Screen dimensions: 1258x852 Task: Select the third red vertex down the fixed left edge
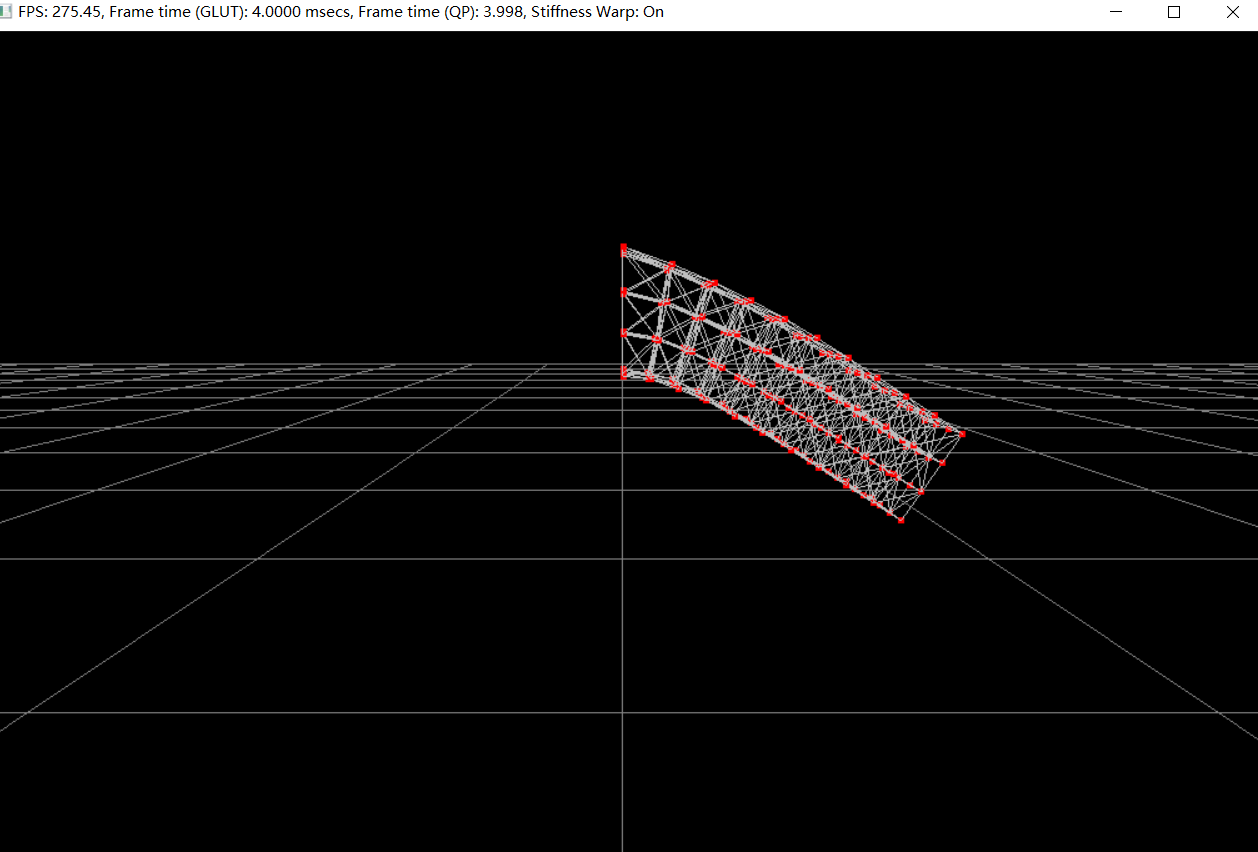coord(623,333)
